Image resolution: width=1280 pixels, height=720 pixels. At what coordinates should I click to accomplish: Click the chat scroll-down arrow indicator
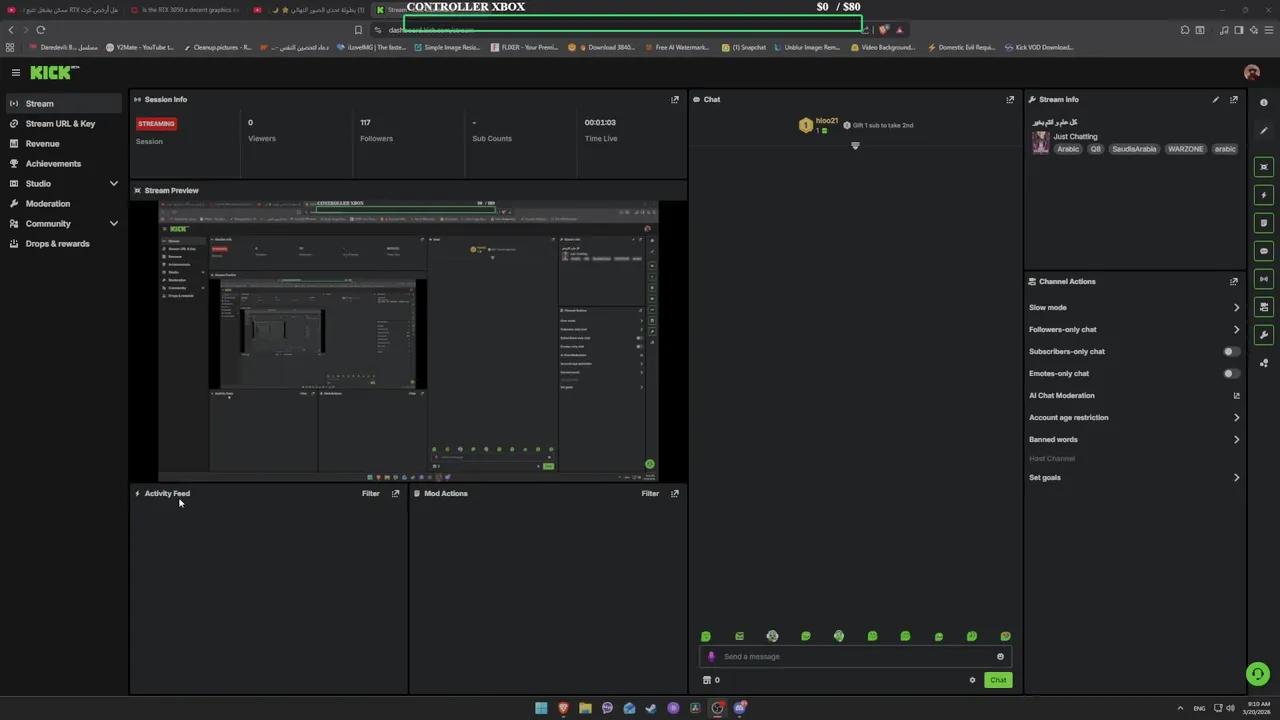(855, 146)
